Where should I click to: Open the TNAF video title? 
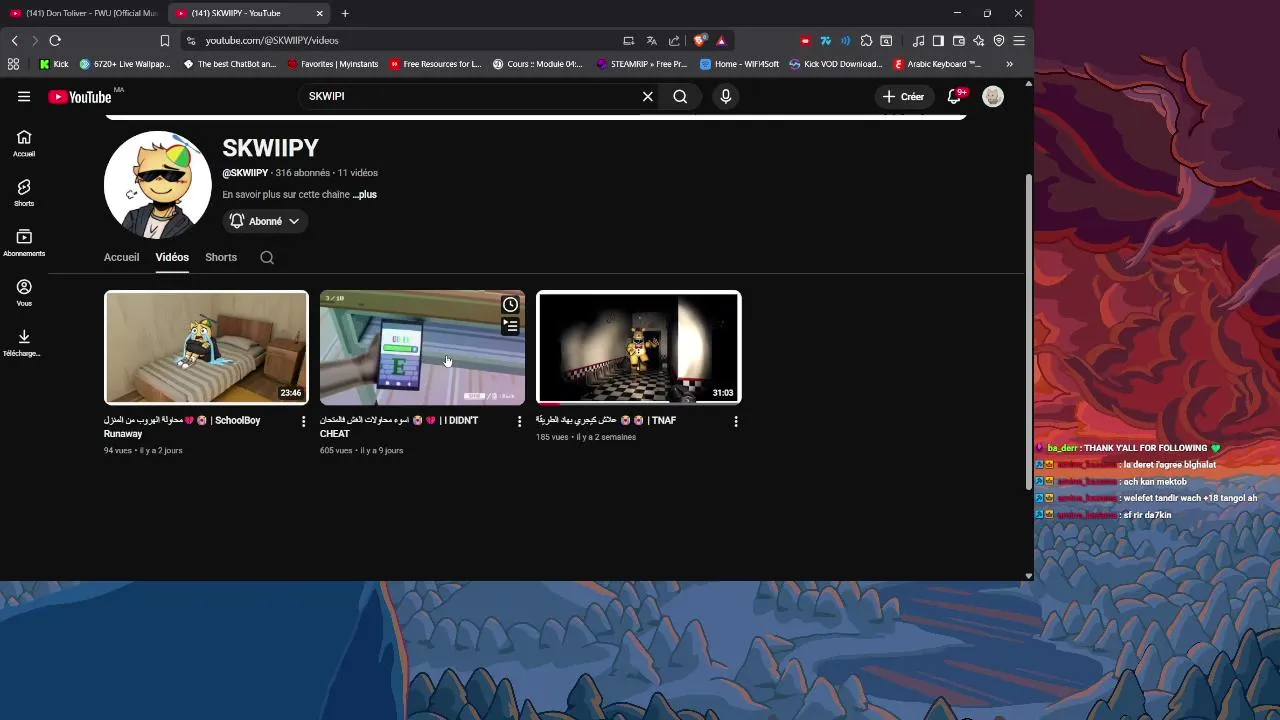(606, 421)
